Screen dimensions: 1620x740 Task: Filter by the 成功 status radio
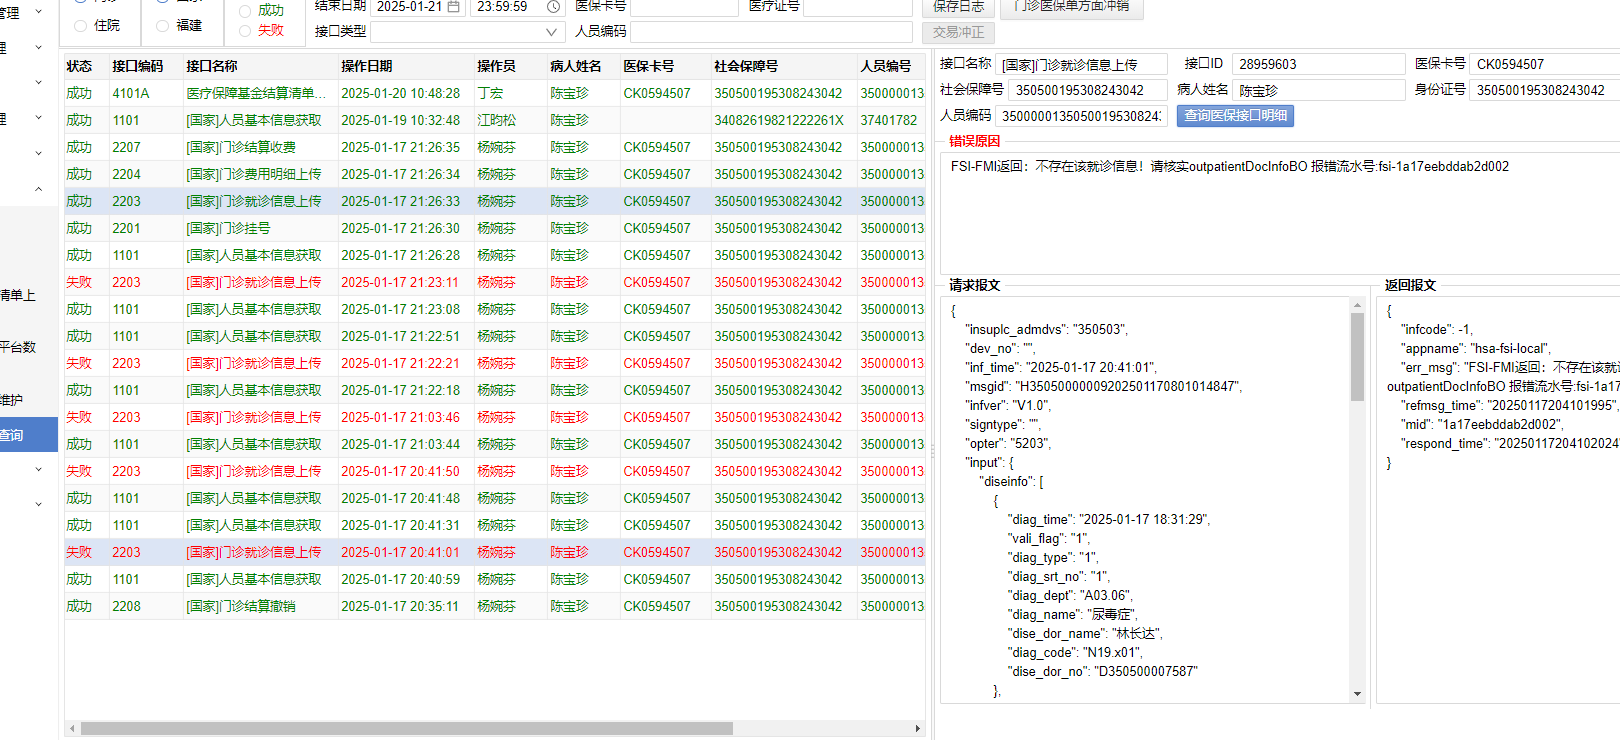click(245, 11)
